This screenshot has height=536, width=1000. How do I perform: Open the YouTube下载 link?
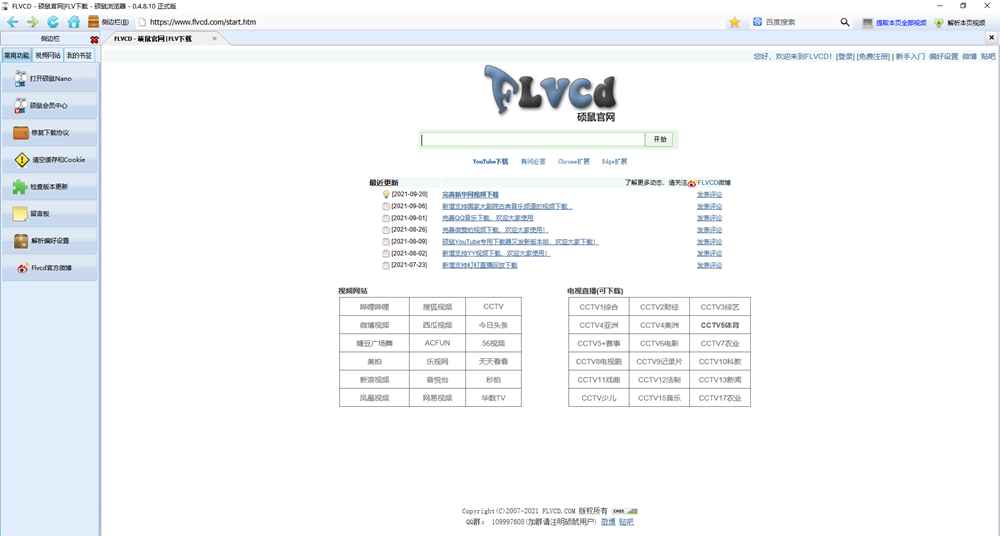click(490, 162)
